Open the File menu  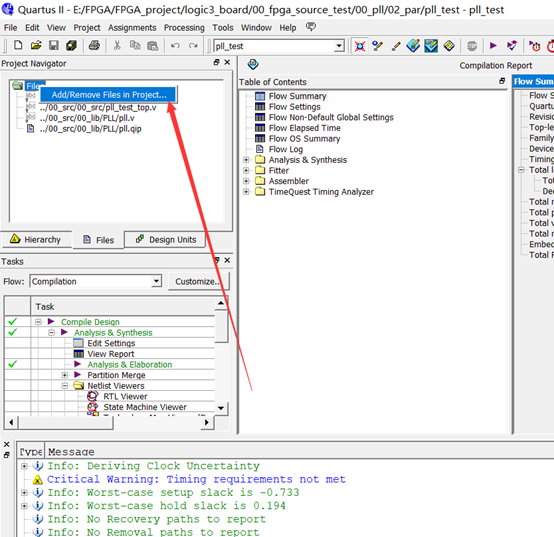click(x=10, y=28)
